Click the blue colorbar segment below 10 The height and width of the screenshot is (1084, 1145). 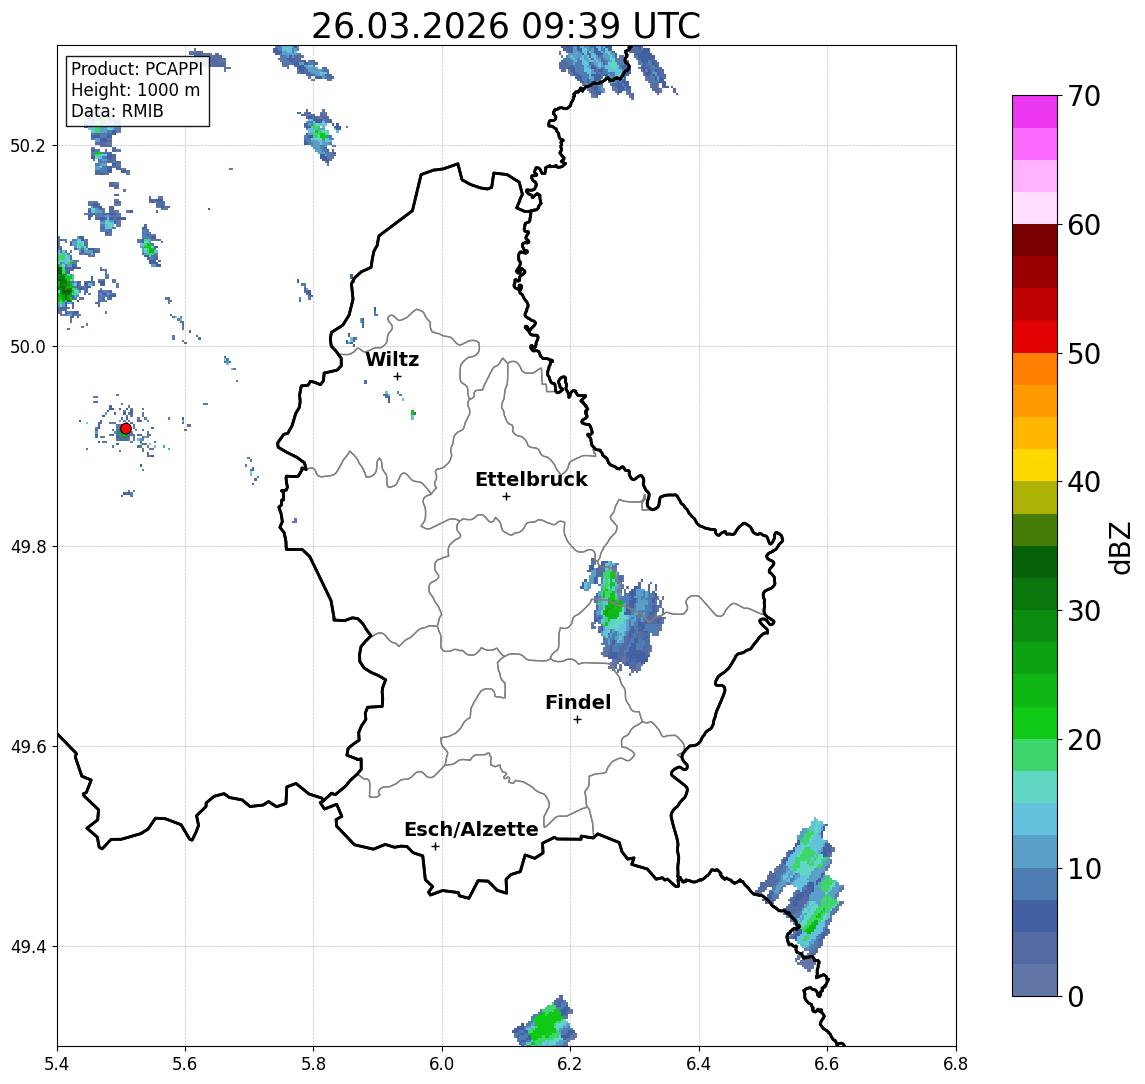[x=1035, y=883]
